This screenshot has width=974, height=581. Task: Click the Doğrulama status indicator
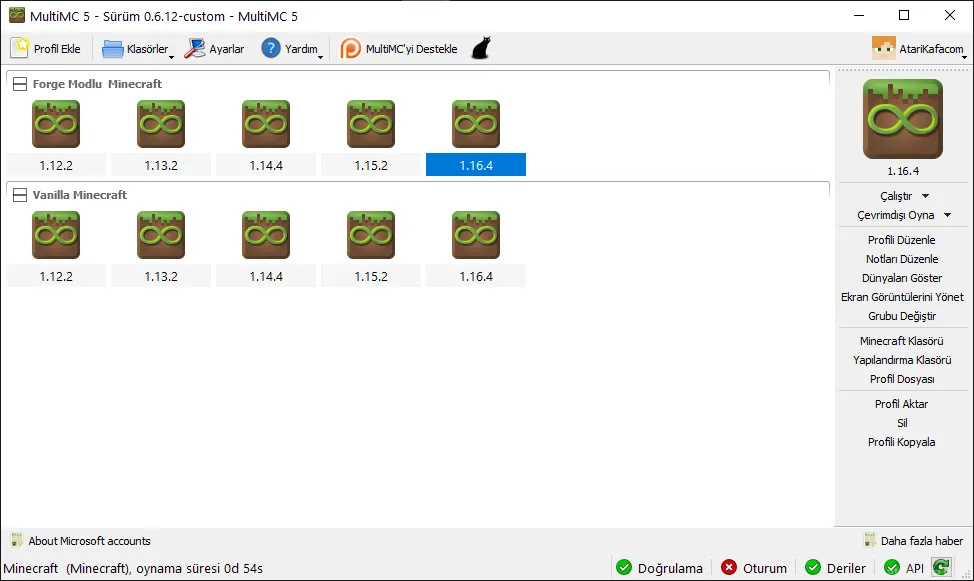[659, 568]
